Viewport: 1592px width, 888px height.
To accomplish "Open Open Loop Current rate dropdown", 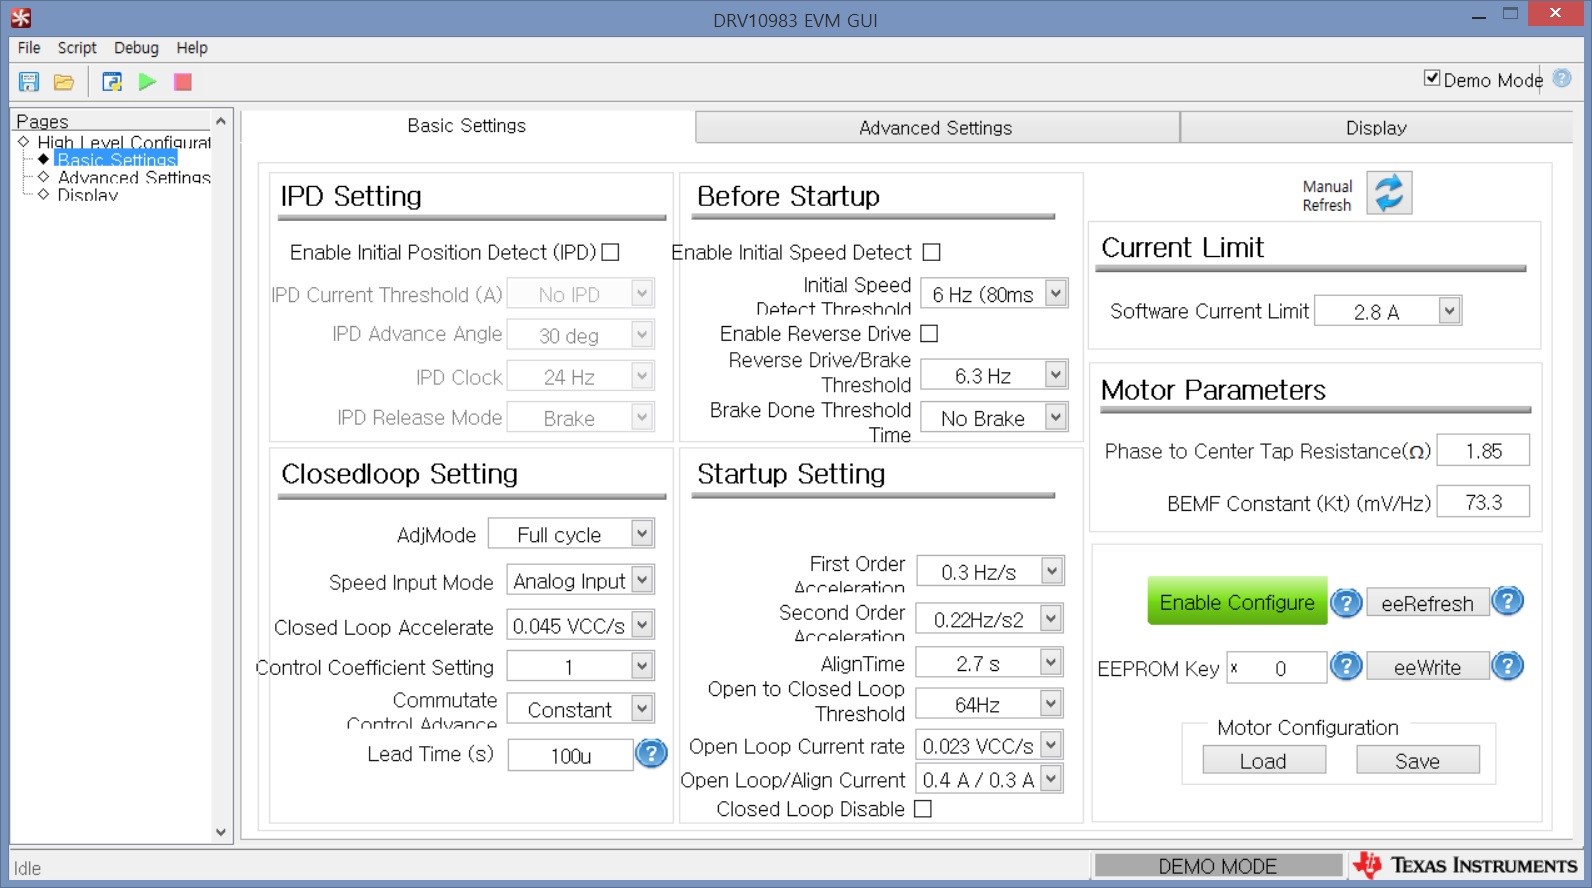I will tap(990, 746).
